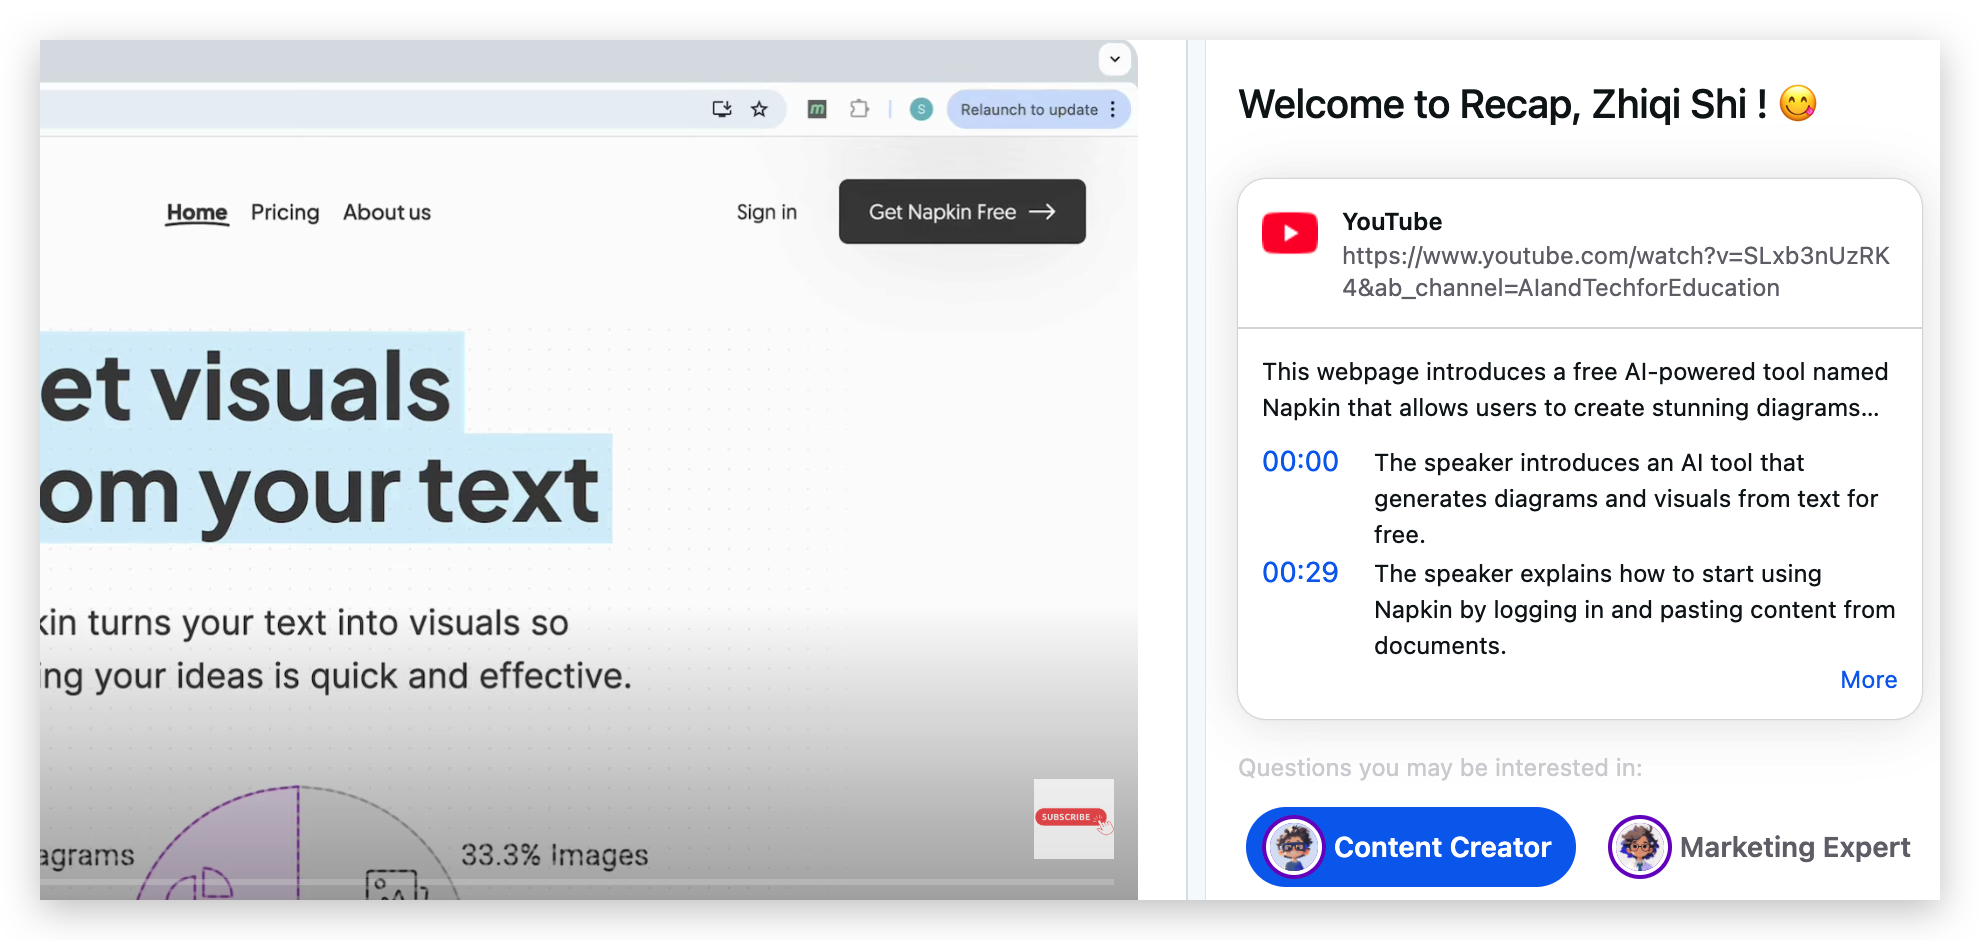This screenshot has height=940, width=1980.
Task: Click the Subscribe overlay thumbnail
Action: point(1073,818)
